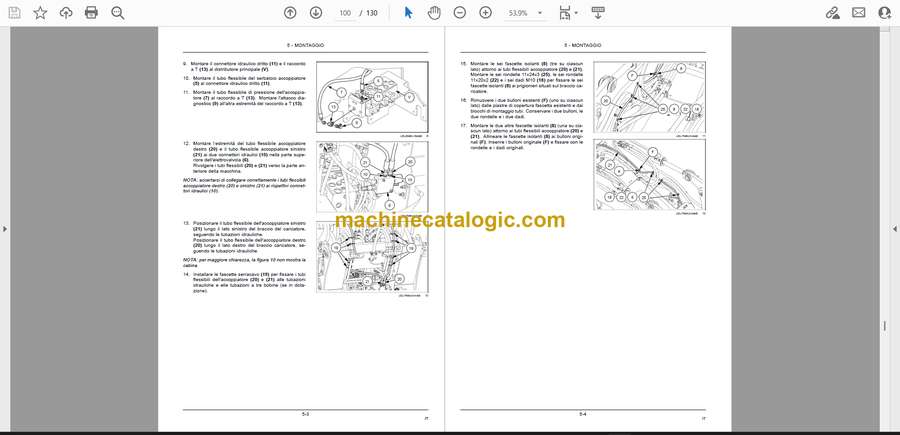Click the page number 5-4 footer

click(x=583, y=413)
